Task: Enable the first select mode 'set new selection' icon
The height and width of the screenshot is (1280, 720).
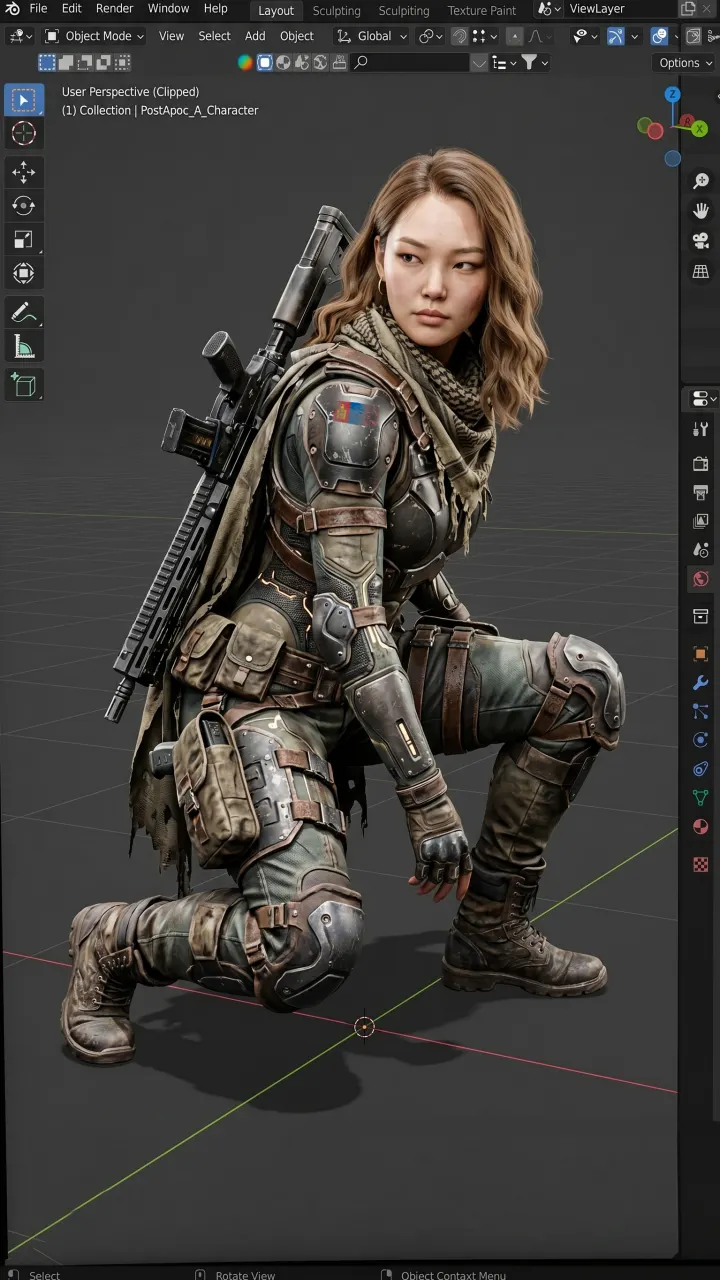Action: [x=47, y=62]
